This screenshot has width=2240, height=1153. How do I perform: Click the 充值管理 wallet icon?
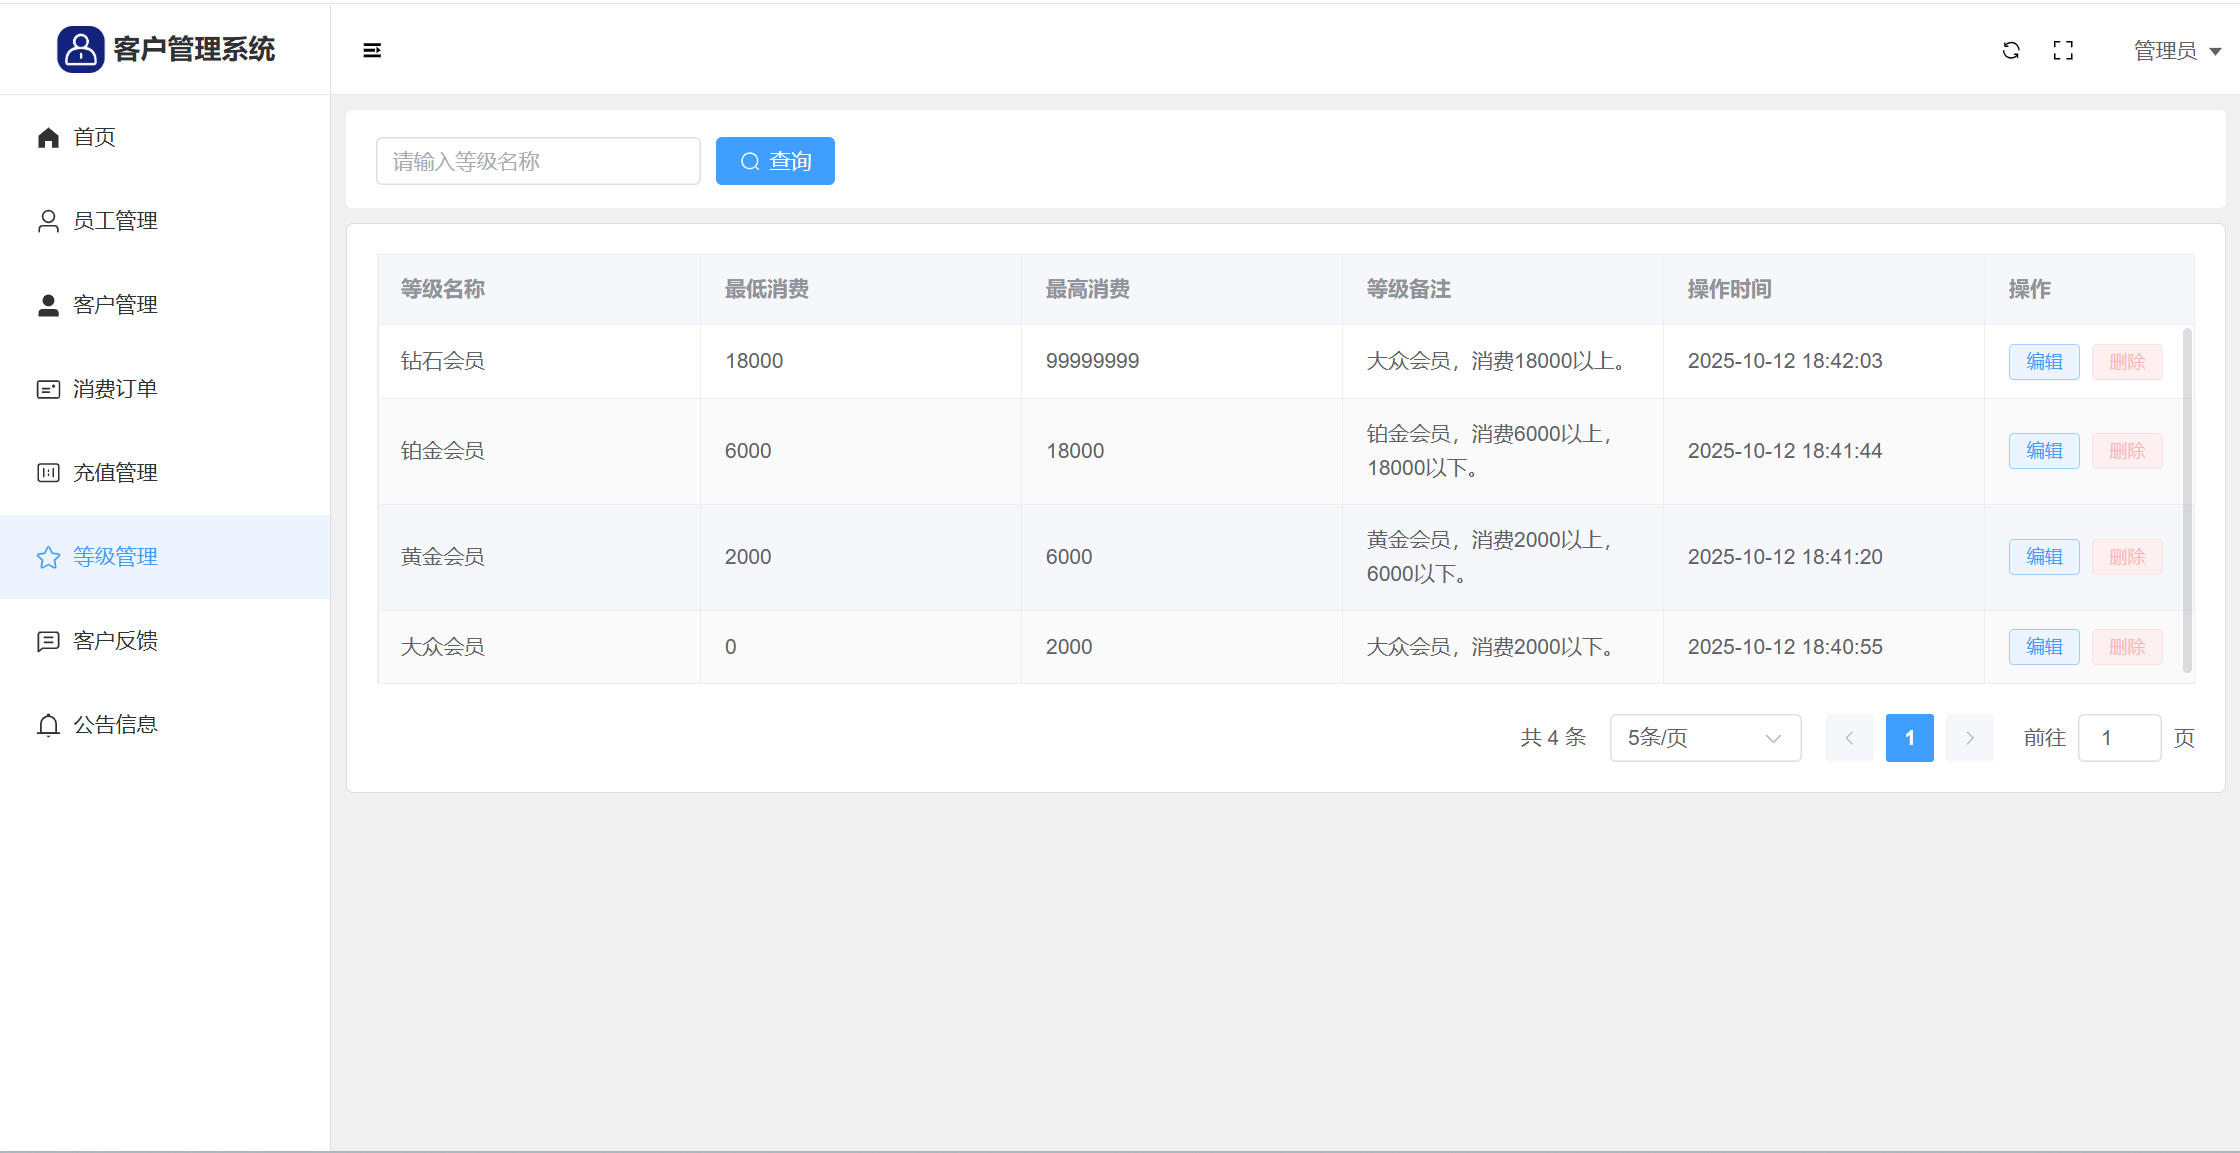[x=48, y=473]
